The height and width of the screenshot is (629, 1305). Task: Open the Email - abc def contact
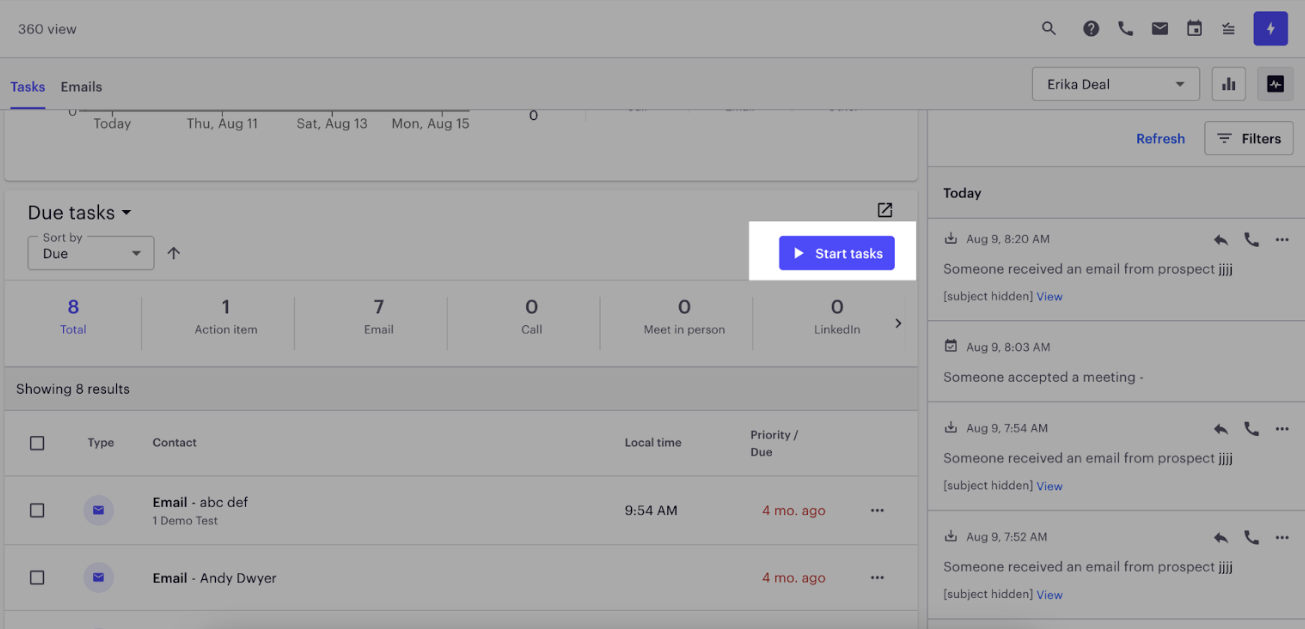click(200, 502)
